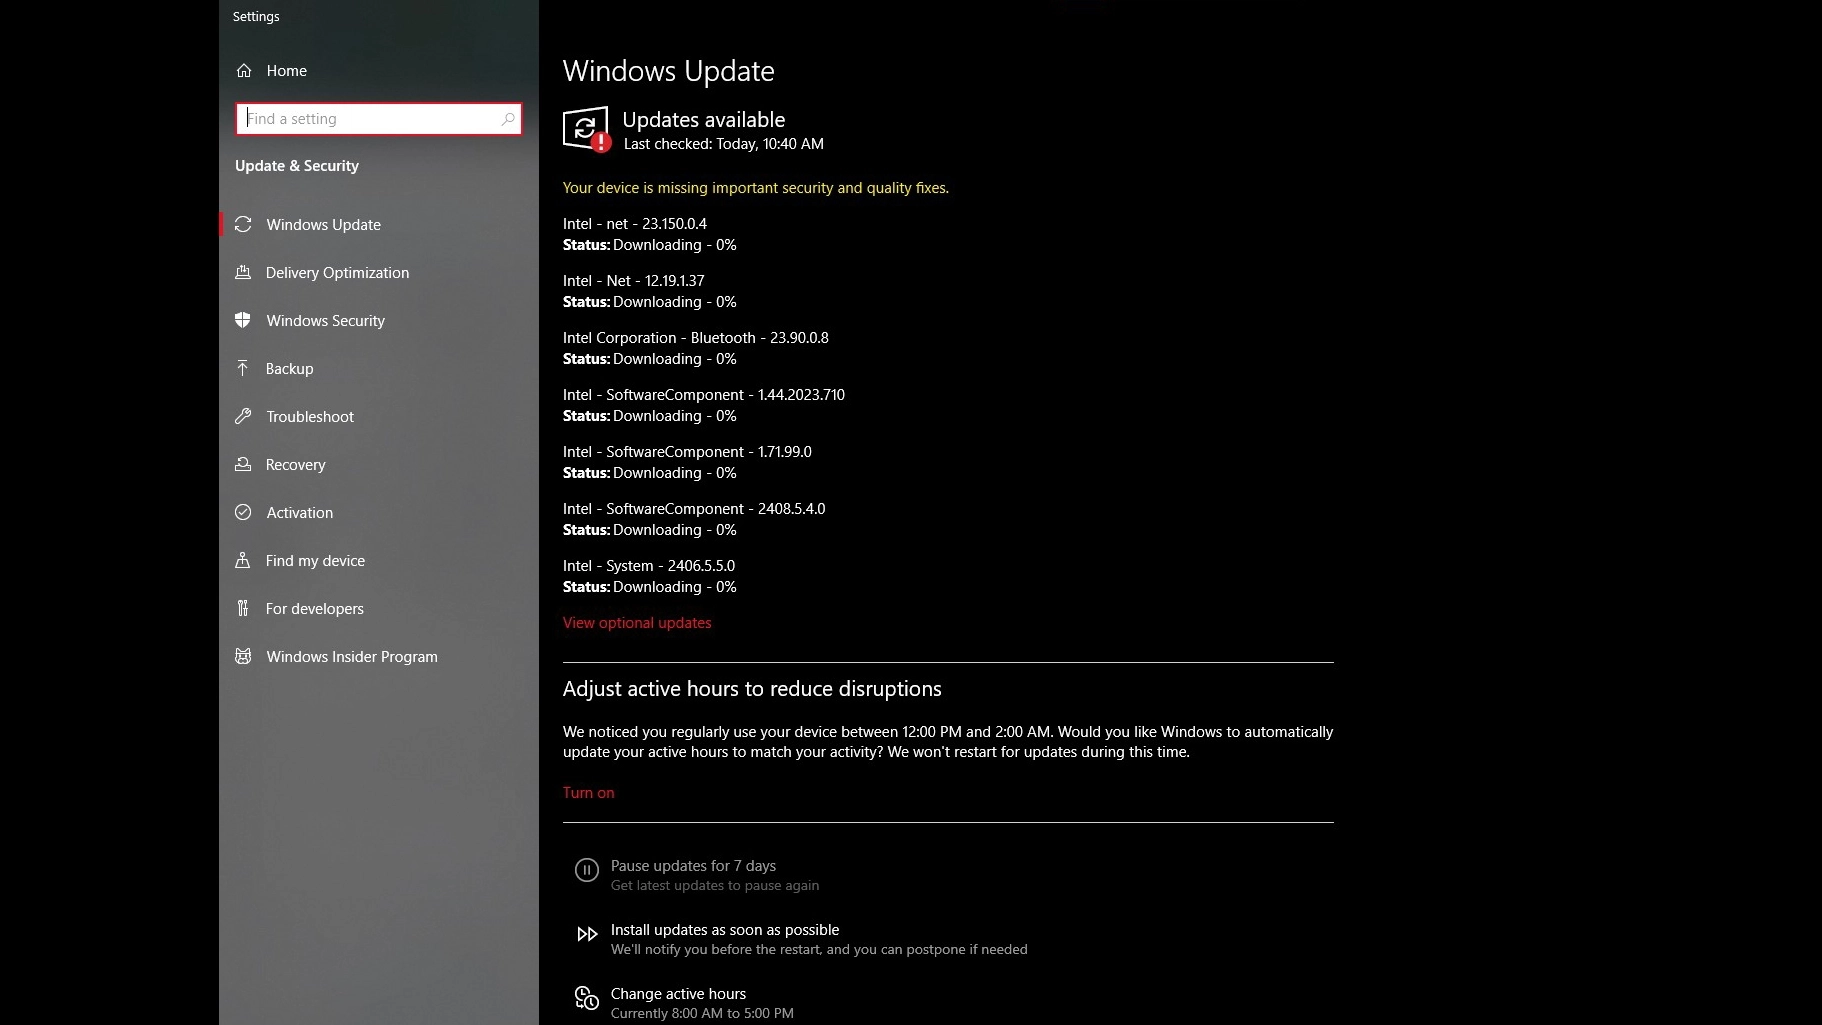Open the Activation page
This screenshot has width=1822, height=1025.
(x=378, y=512)
